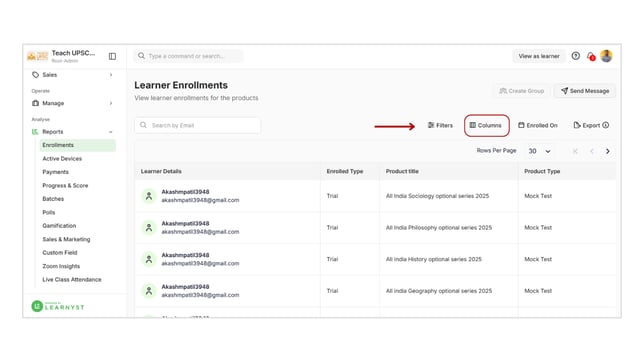
Task: Click the Manage briefcase icon
Action: pyautogui.click(x=35, y=103)
